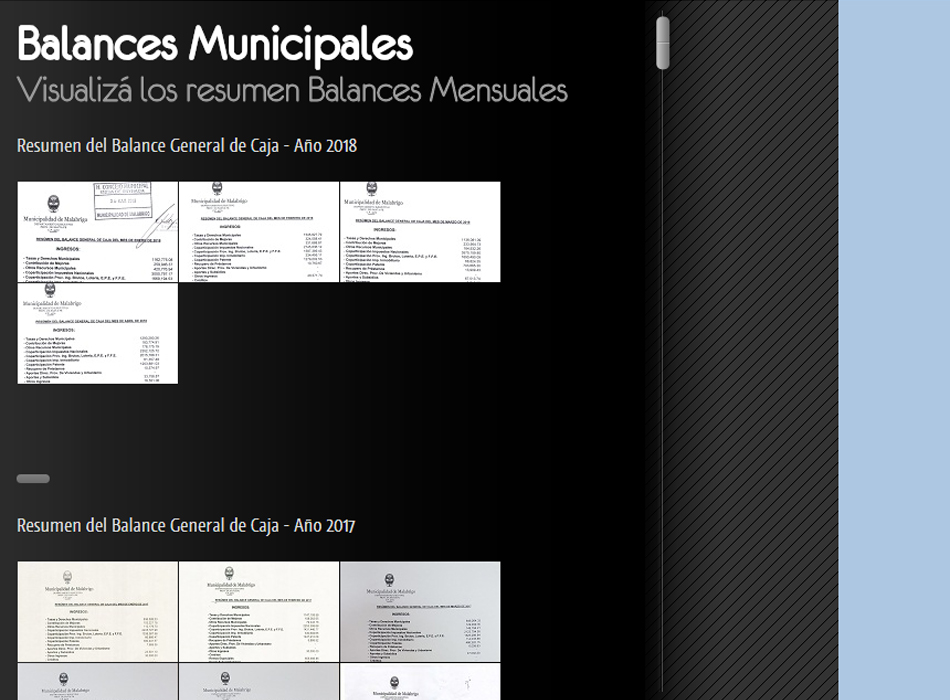Click the vertical scrollbar handle
The width and height of the screenshot is (950, 700).
pyautogui.click(x=663, y=43)
